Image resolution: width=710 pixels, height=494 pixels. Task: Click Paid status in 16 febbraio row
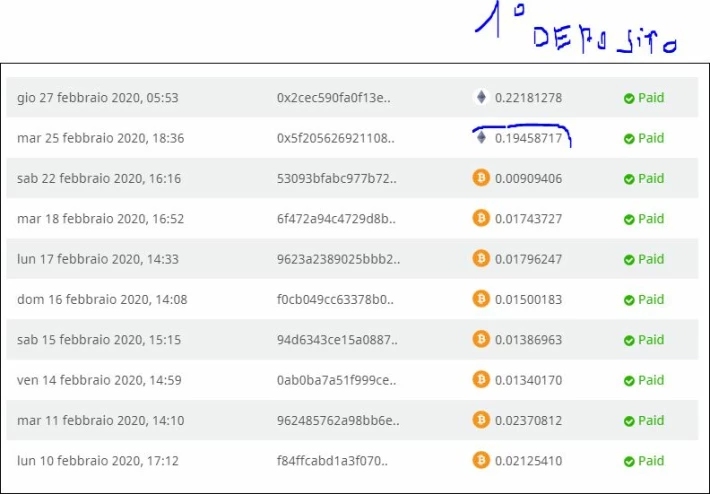click(x=651, y=299)
